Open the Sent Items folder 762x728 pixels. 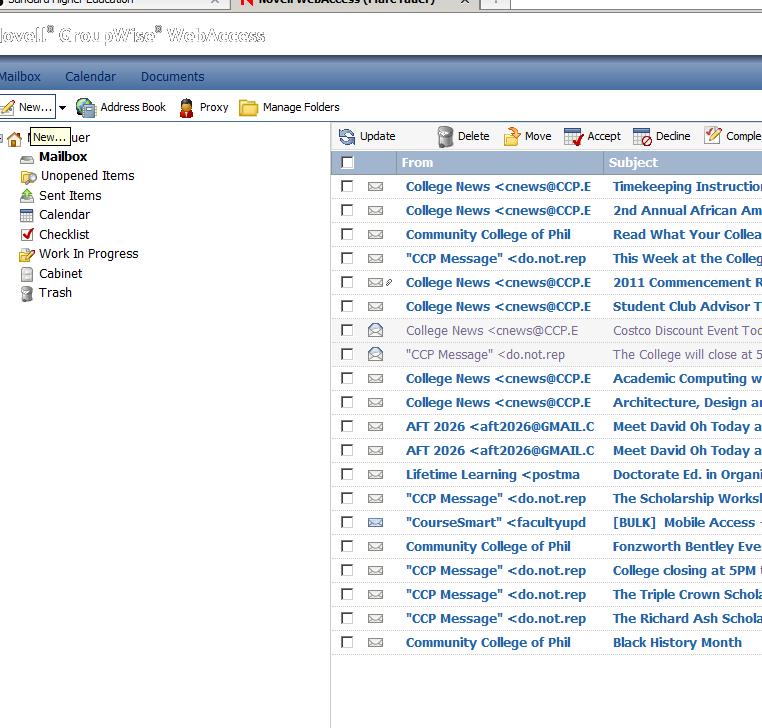pos(70,195)
